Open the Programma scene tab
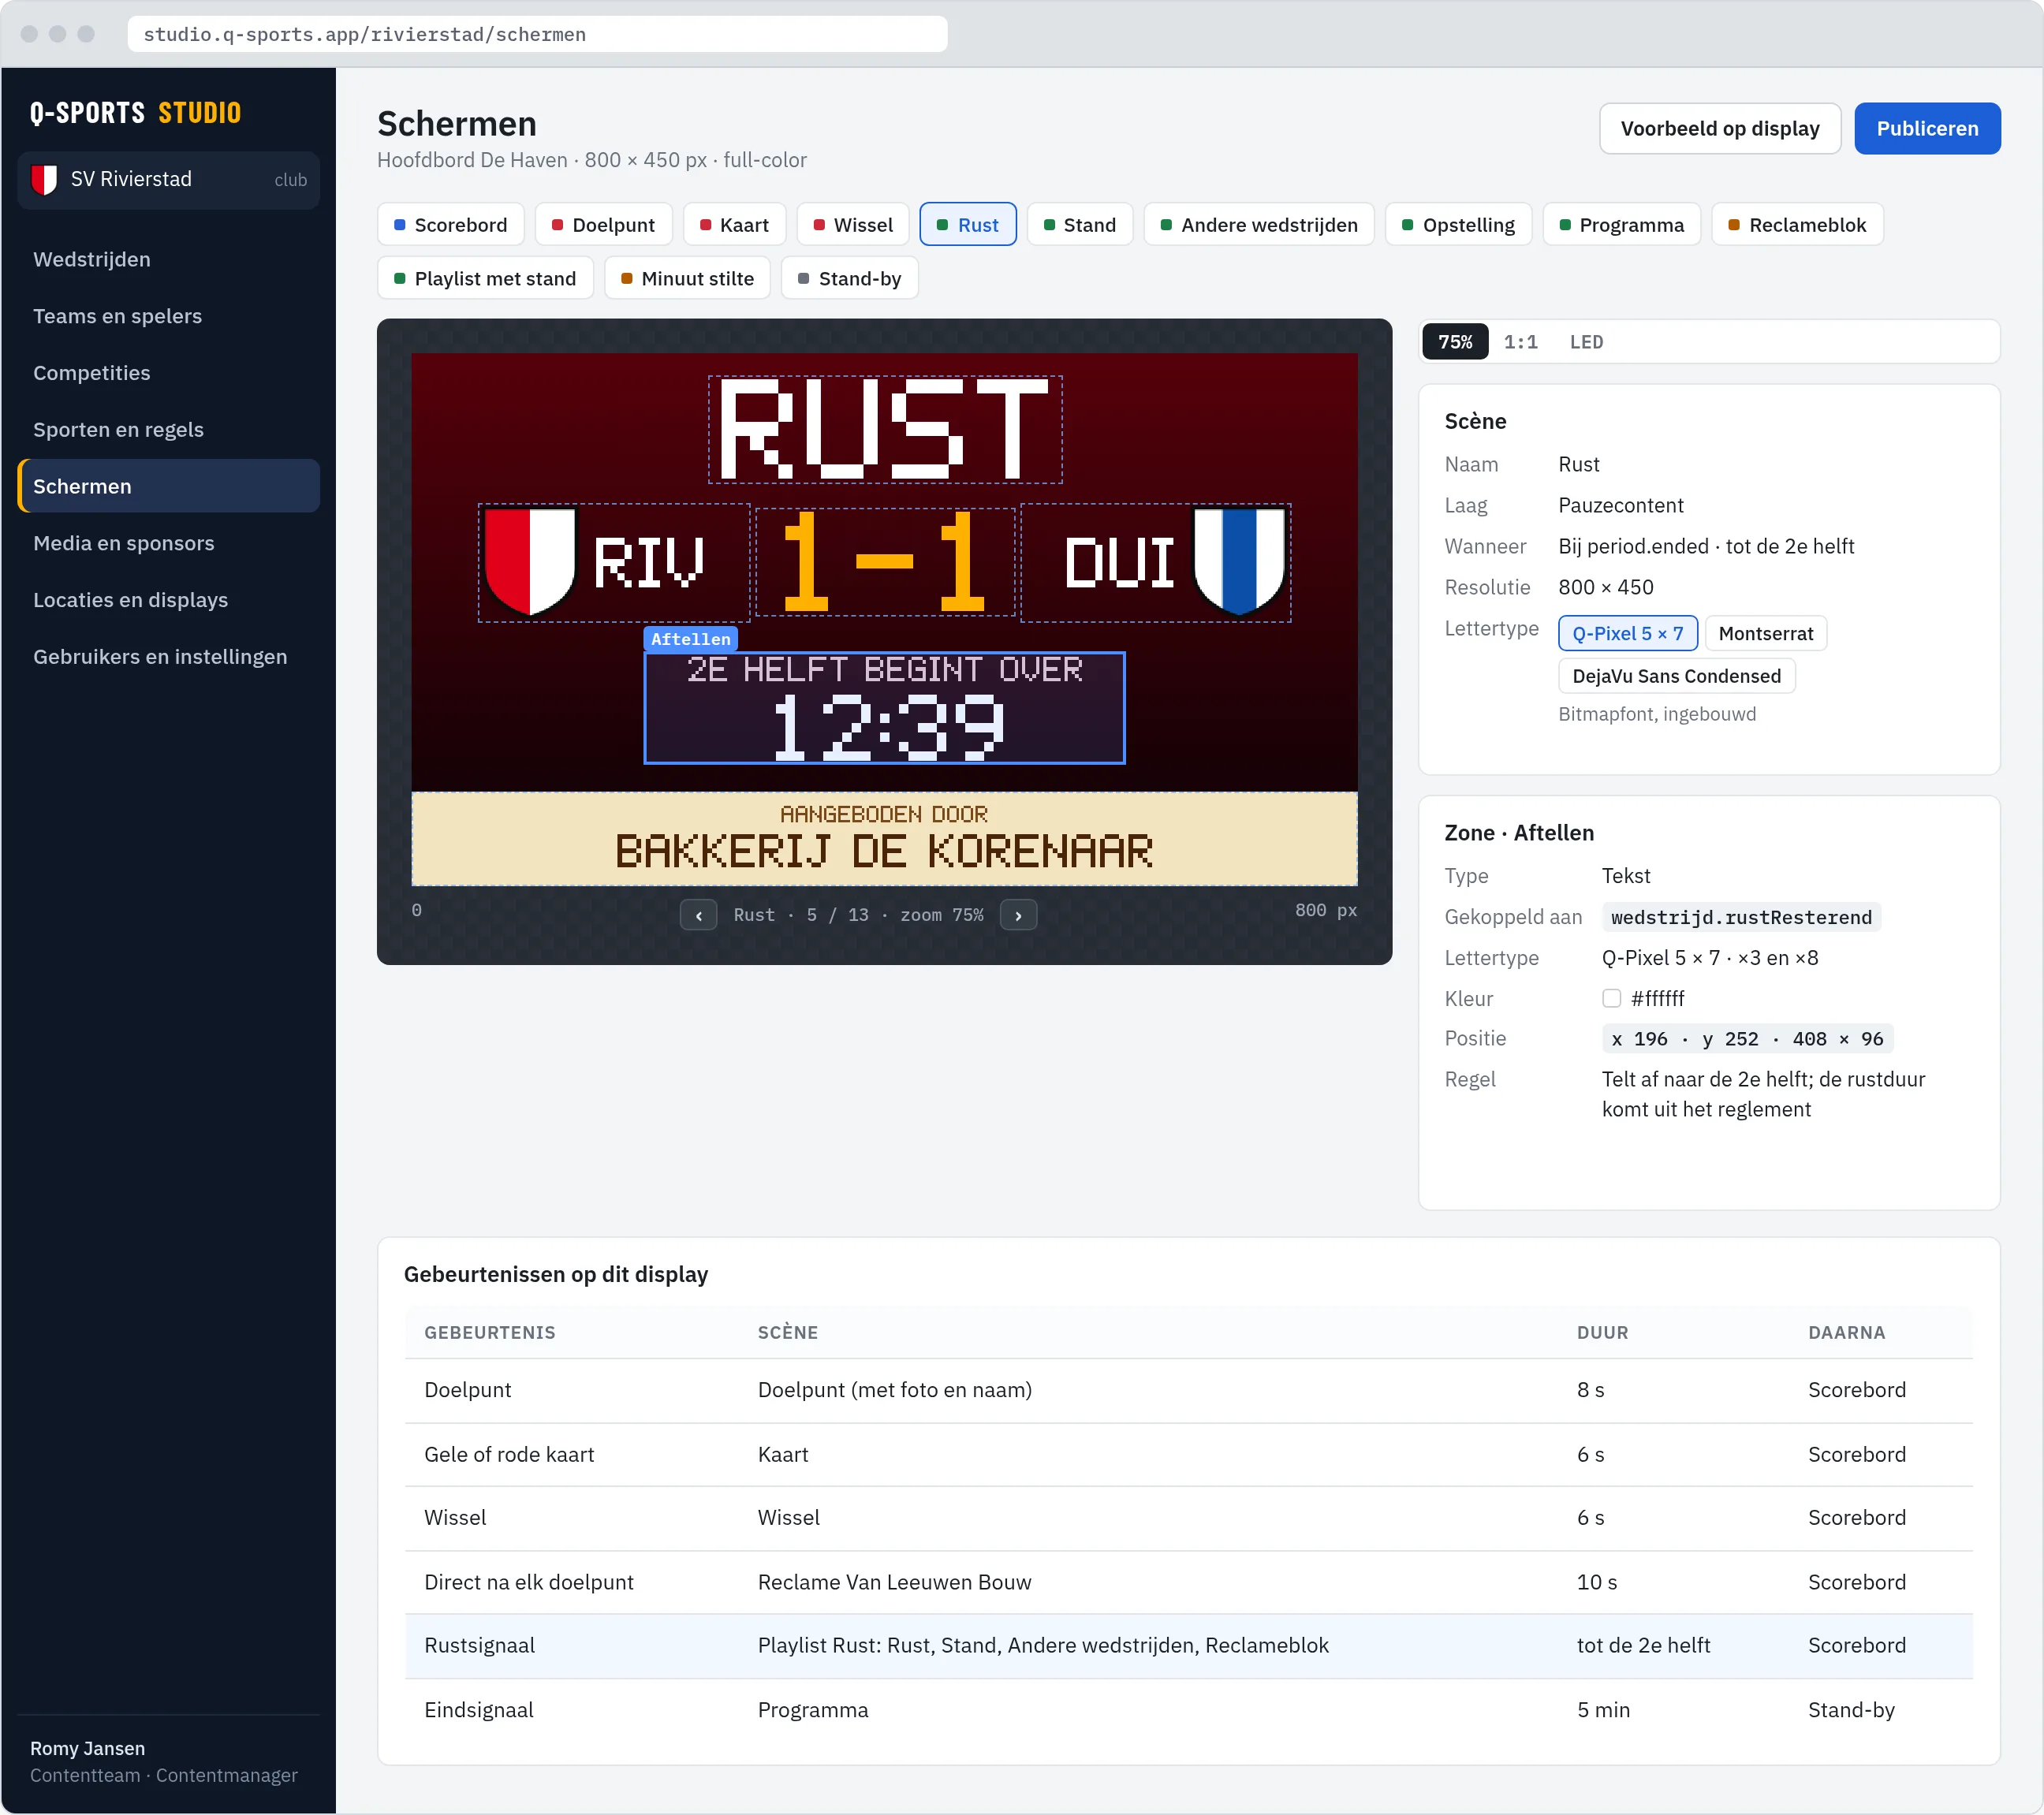The height and width of the screenshot is (1815, 2044). click(1621, 224)
